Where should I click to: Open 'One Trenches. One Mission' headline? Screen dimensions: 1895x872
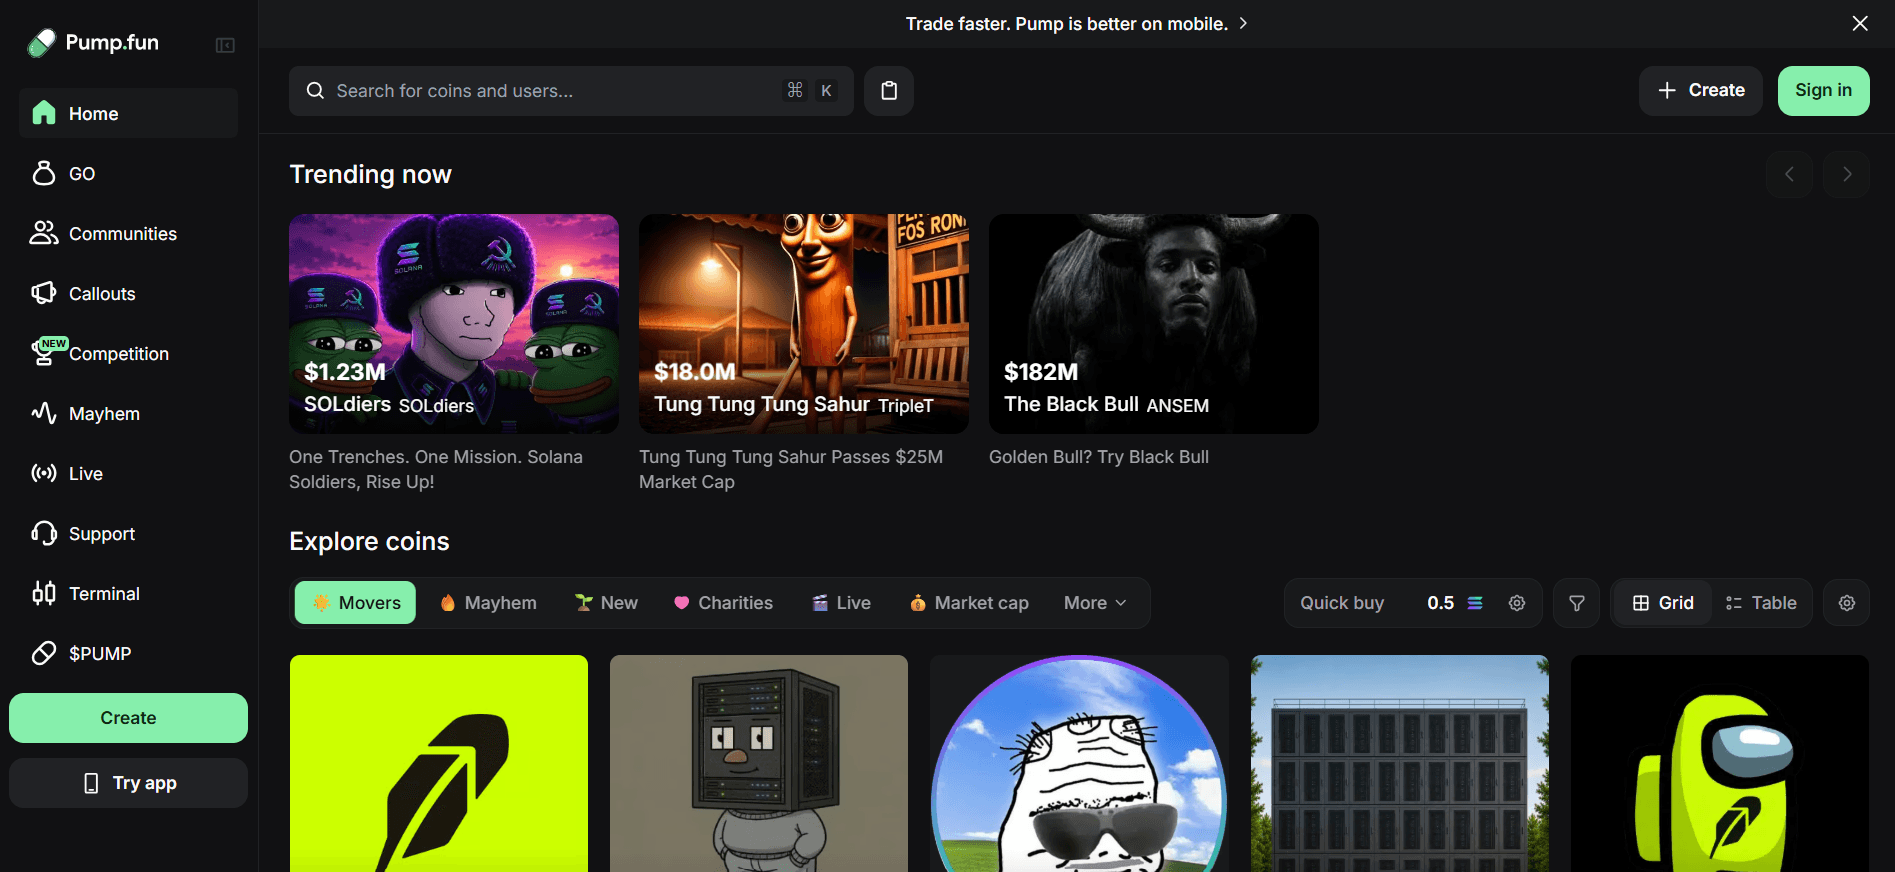point(436,469)
